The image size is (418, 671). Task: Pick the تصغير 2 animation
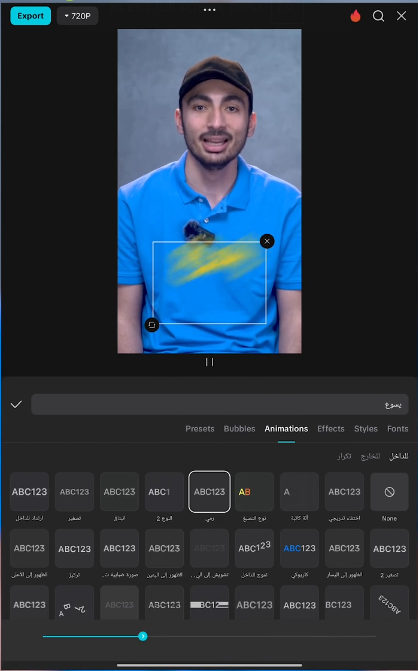click(389, 548)
